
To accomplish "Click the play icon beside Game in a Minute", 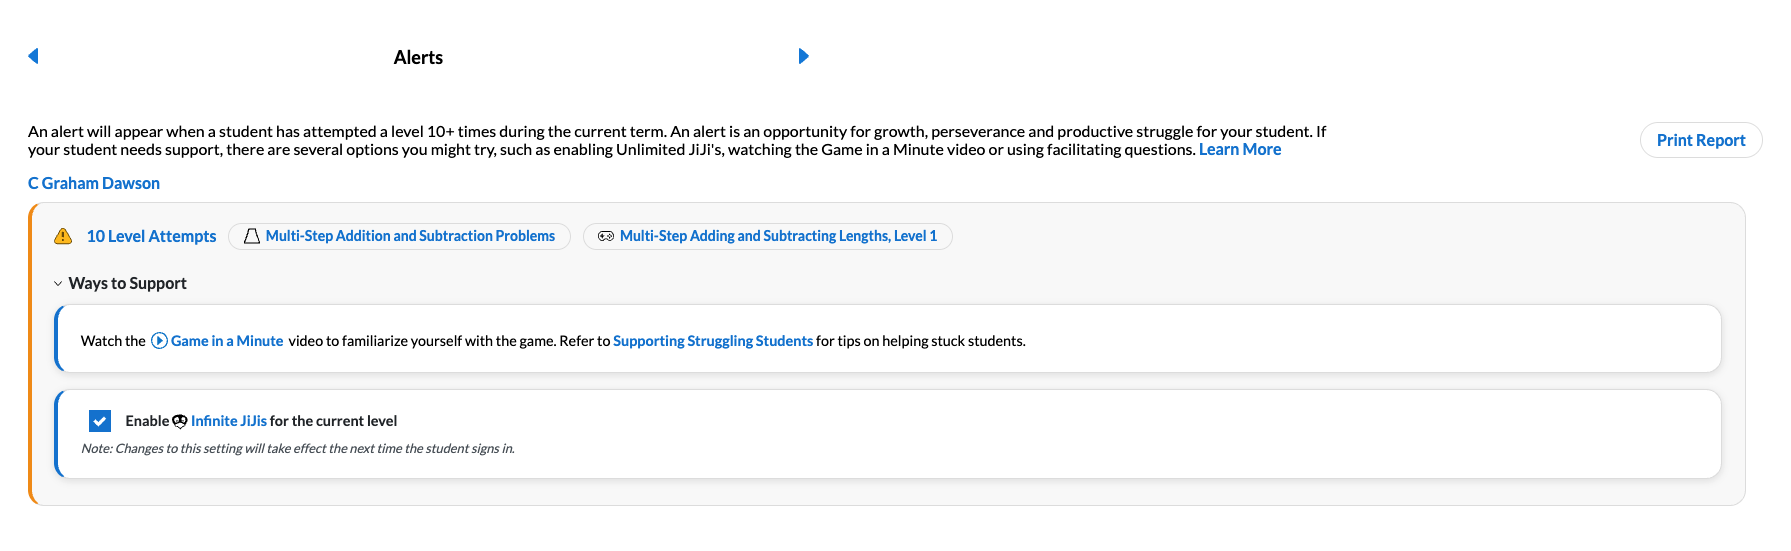I will coord(159,341).
